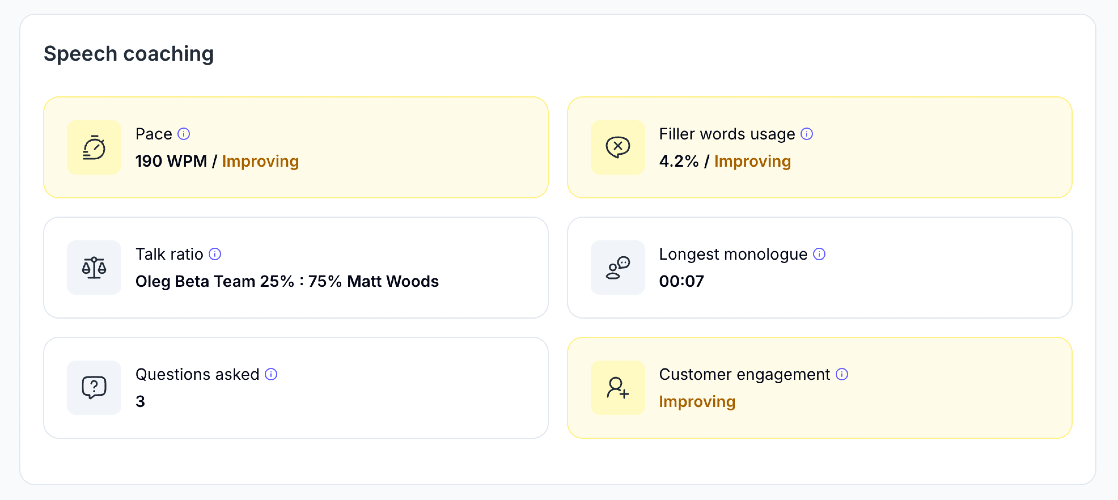Click the Questions asked label

198,374
